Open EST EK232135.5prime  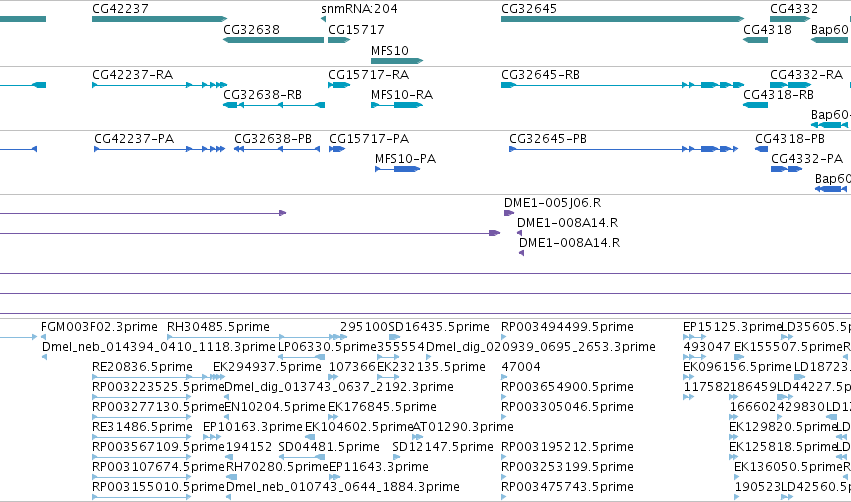(x=431, y=367)
